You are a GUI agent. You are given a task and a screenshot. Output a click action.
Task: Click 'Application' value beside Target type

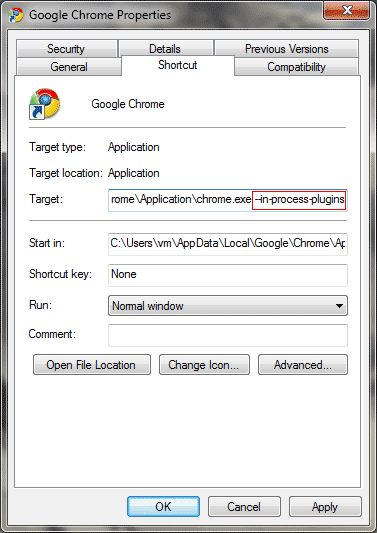pos(134,147)
